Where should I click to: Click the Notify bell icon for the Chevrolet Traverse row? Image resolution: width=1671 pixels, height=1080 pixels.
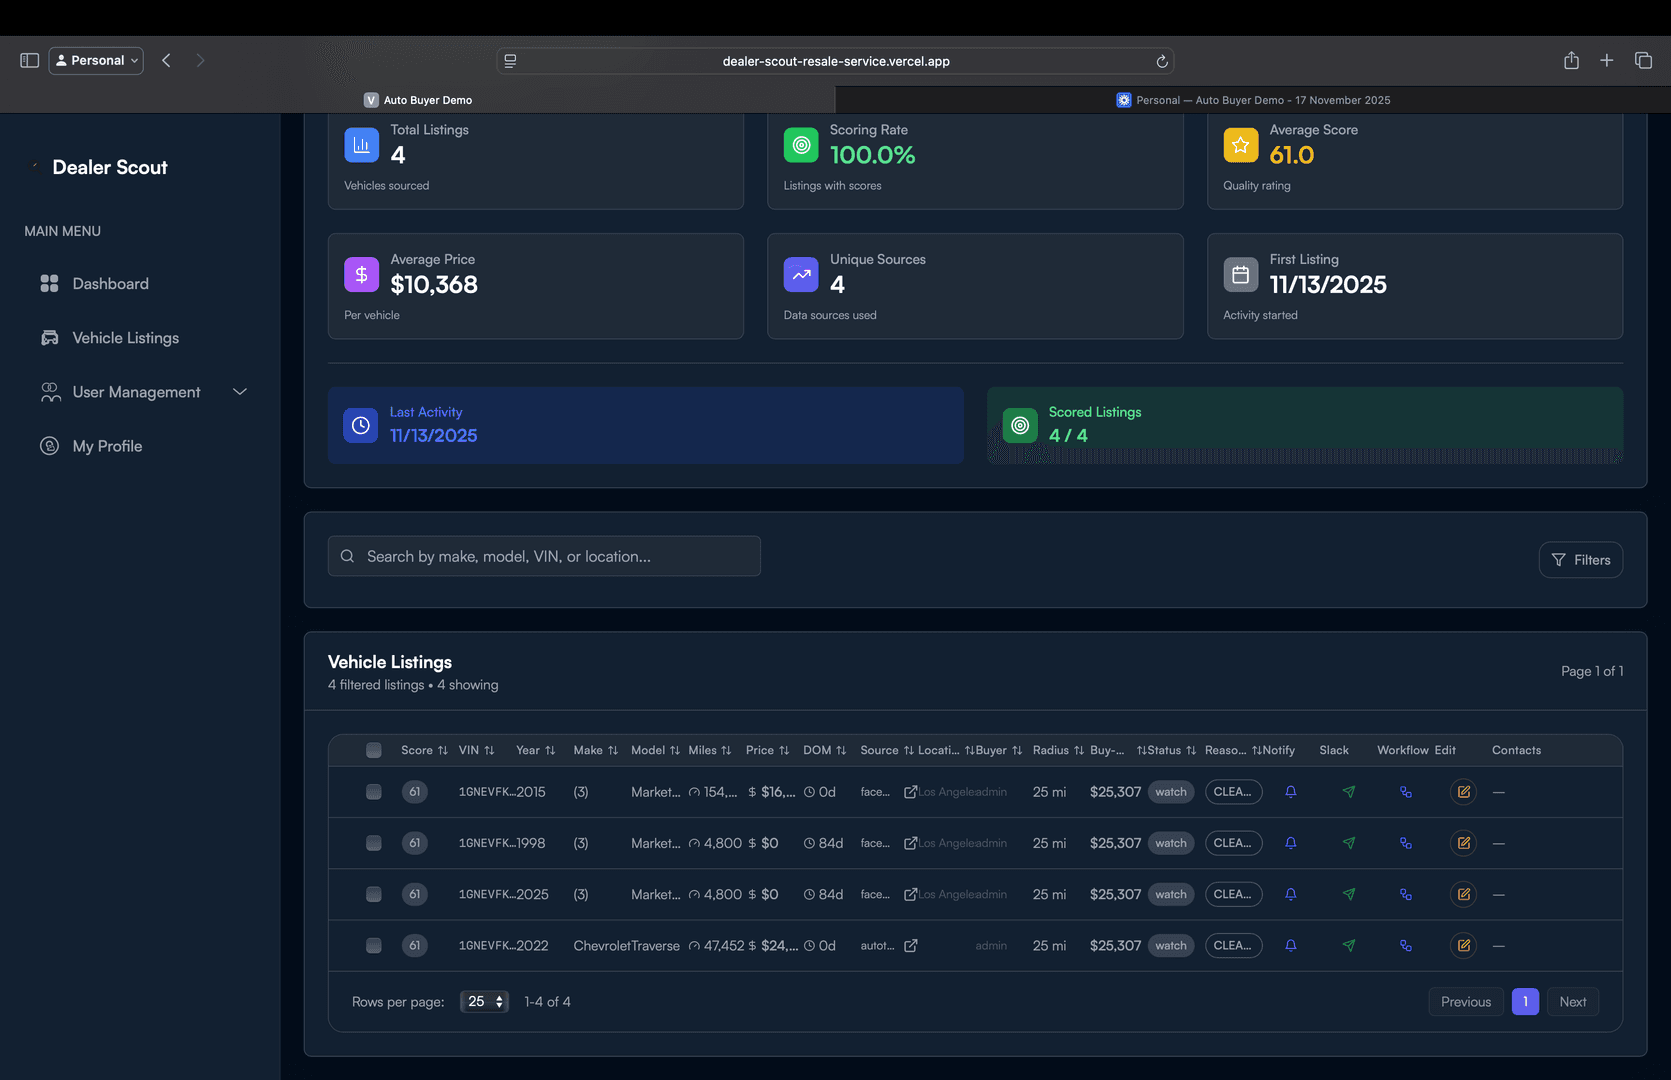click(1291, 945)
